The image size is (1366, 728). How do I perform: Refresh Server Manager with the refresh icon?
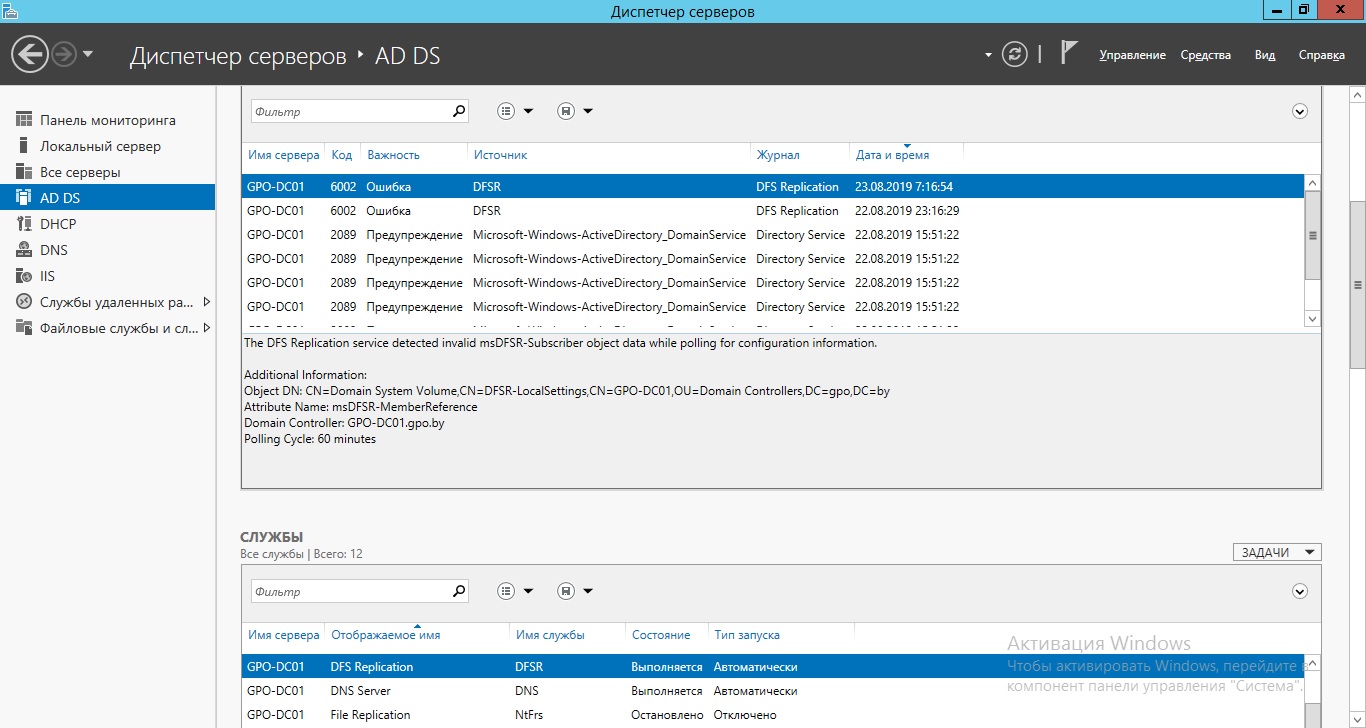(1015, 54)
